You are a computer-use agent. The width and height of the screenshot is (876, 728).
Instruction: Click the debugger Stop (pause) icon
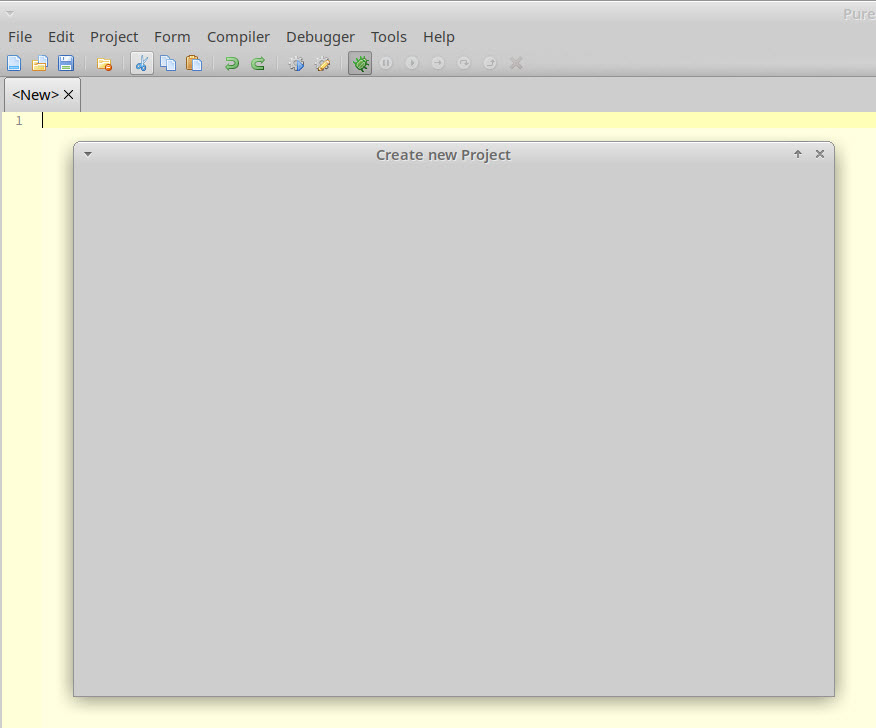385,63
